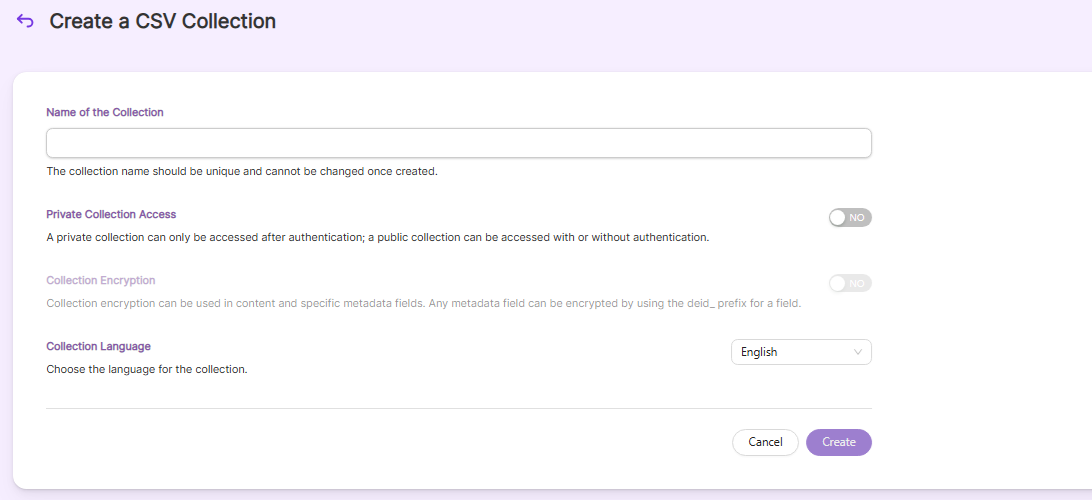Click the deid_ prefix encryption description
The image size is (1092, 500).
[424, 304]
